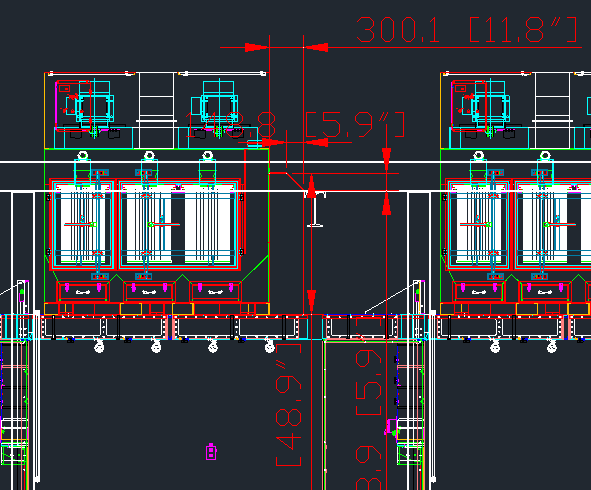Select the white I-beam column section

point(315,209)
